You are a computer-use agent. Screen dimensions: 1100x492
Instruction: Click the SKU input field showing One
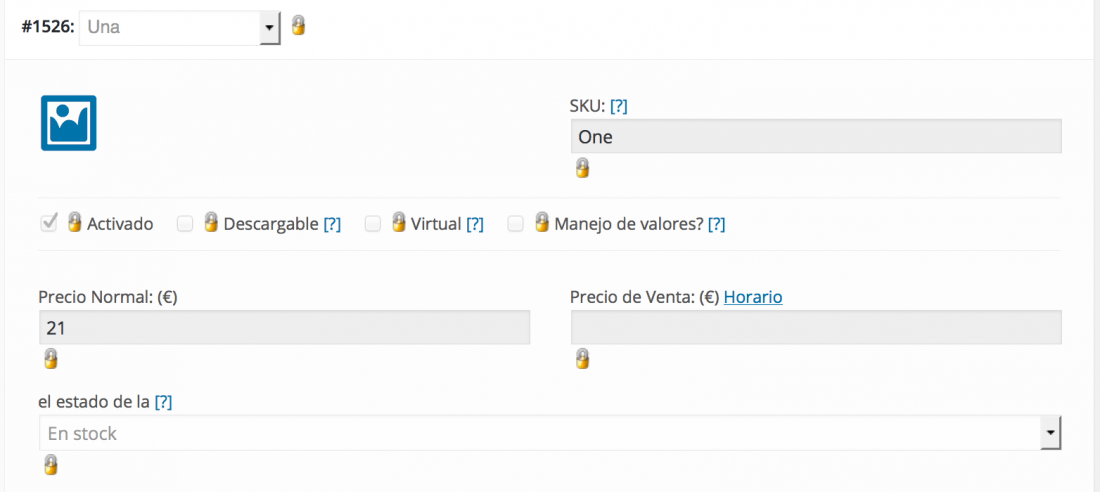[816, 136]
